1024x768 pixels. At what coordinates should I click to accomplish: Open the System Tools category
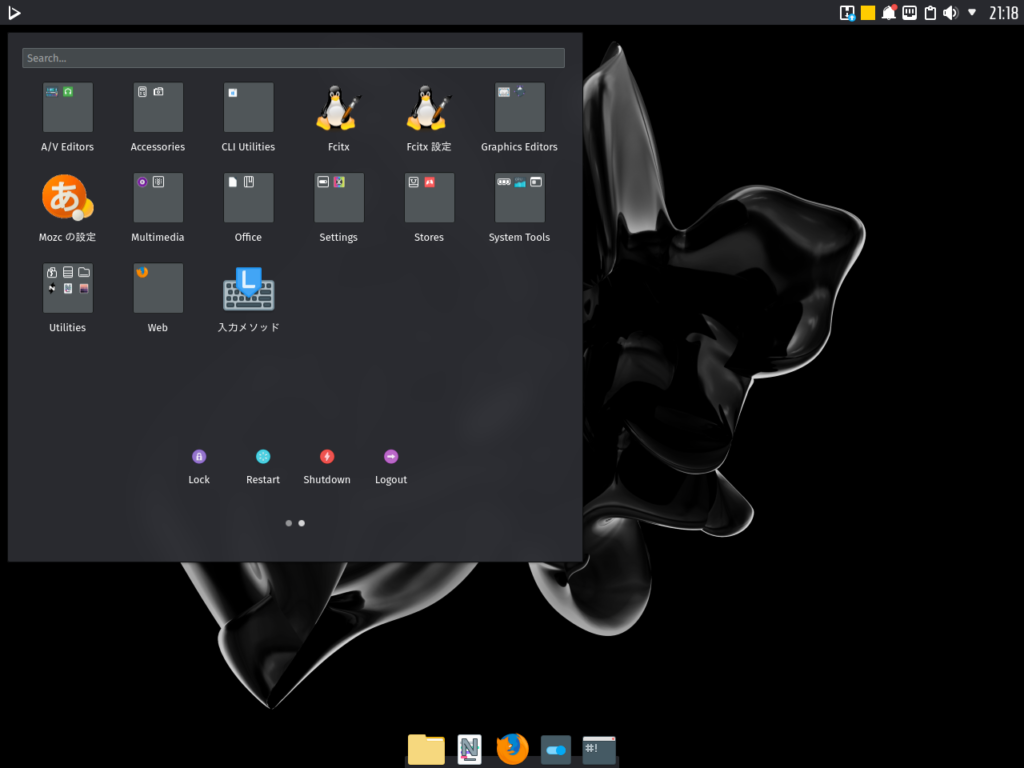click(519, 197)
